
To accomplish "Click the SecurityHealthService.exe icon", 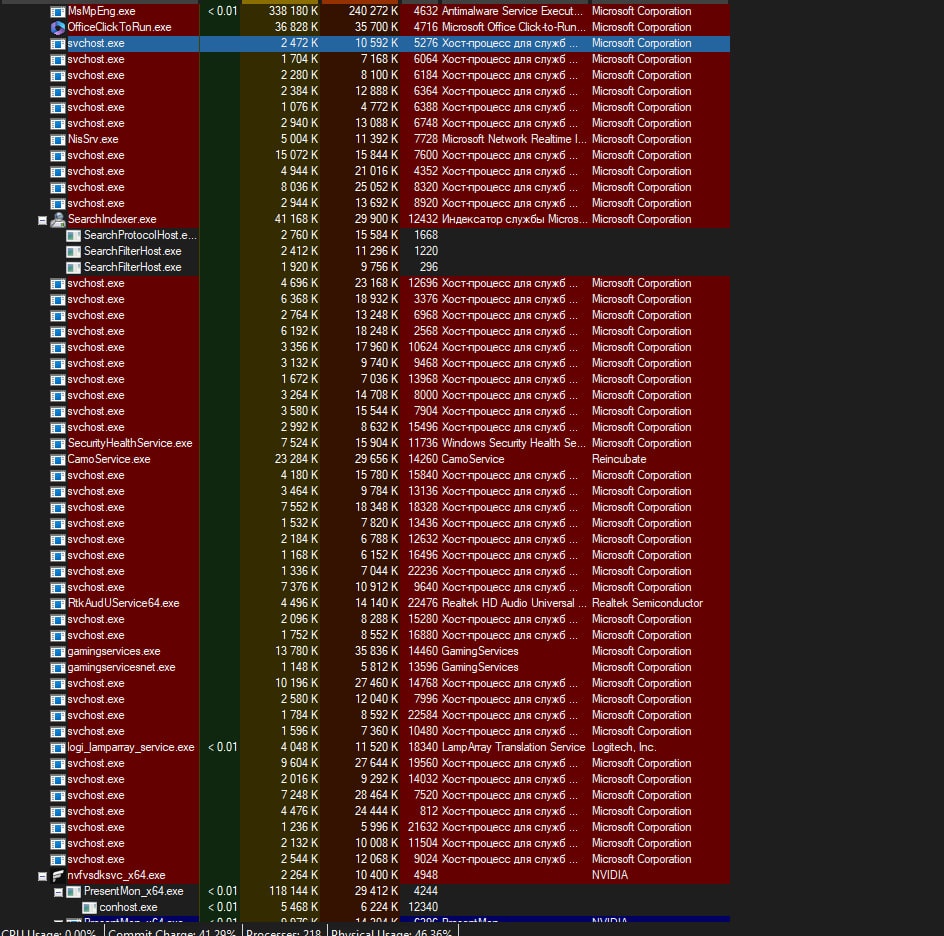I will [x=58, y=444].
